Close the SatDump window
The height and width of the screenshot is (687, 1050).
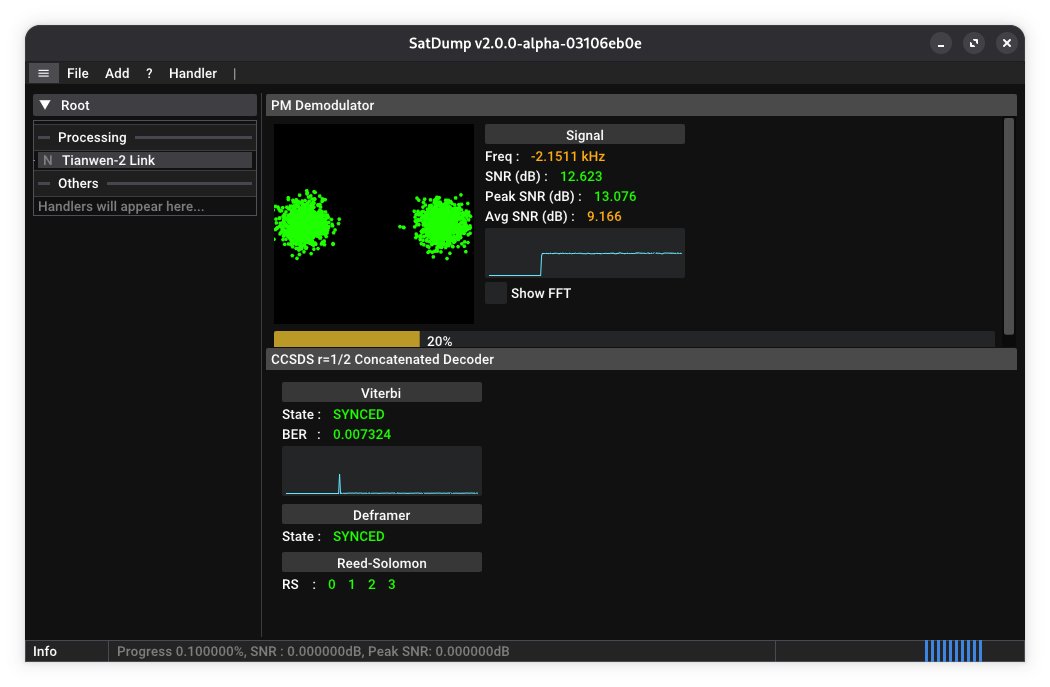click(1006, 44)
